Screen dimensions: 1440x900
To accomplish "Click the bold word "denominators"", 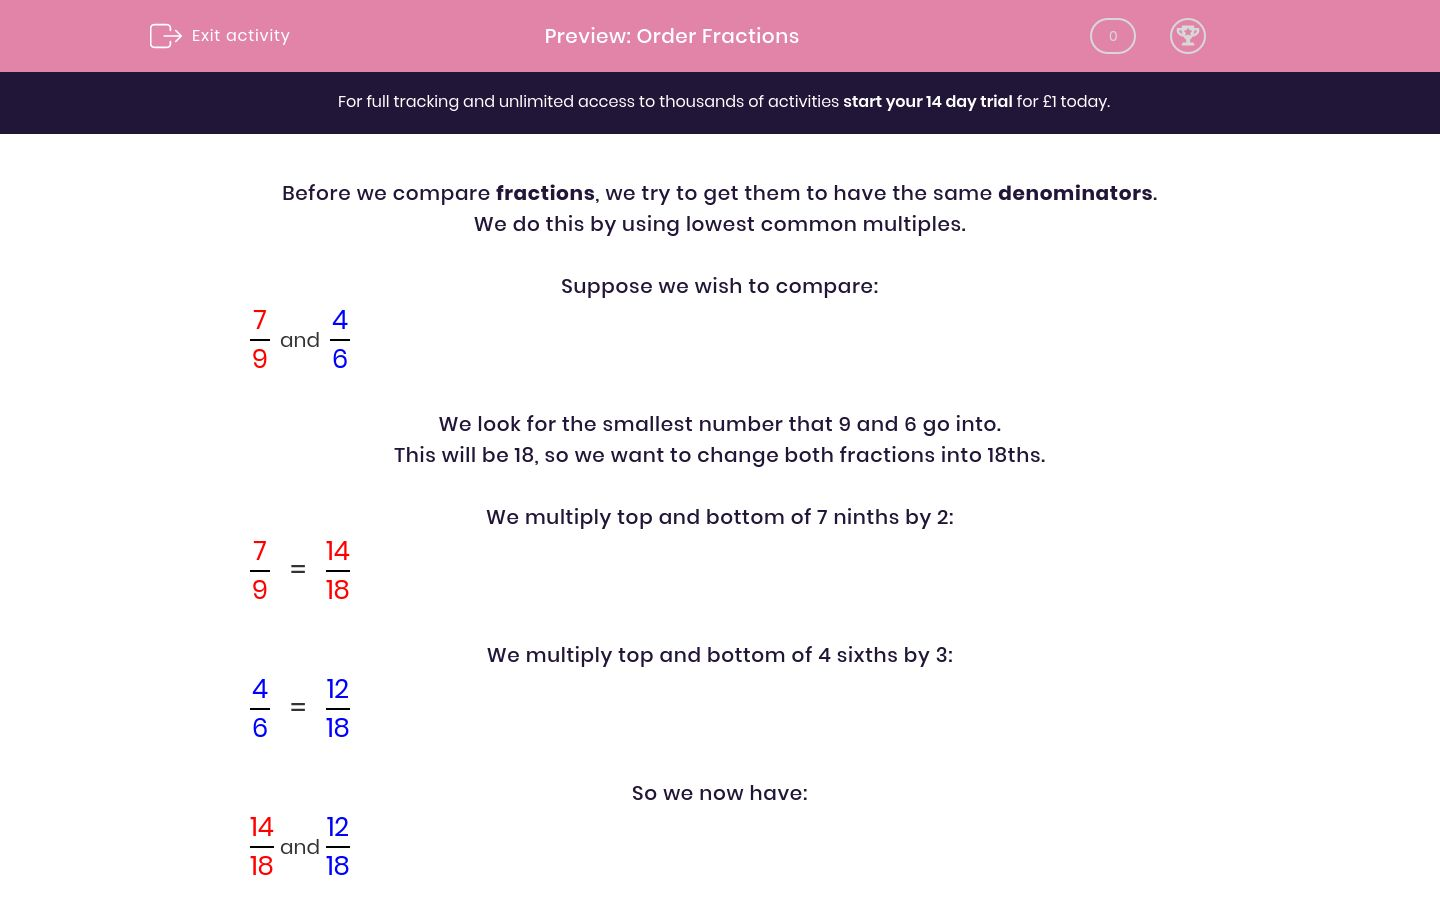I will 1074,193.
